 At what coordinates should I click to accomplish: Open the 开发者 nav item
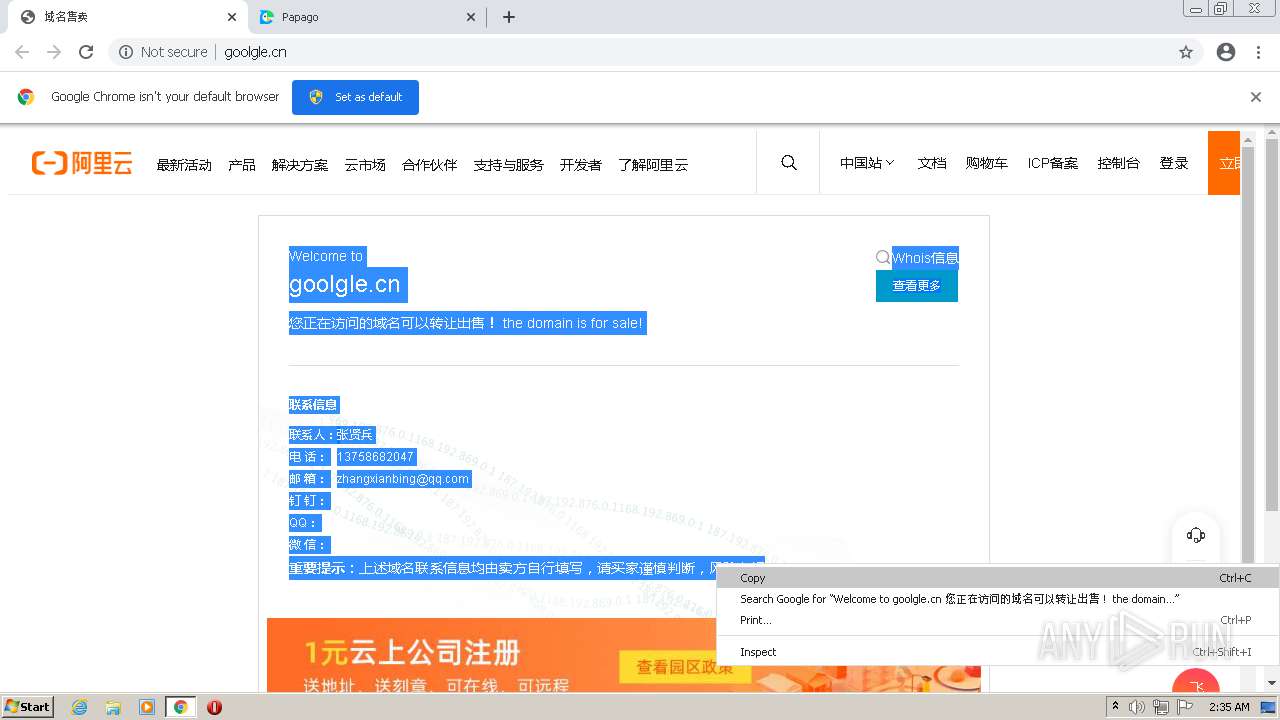coord(581,165)
